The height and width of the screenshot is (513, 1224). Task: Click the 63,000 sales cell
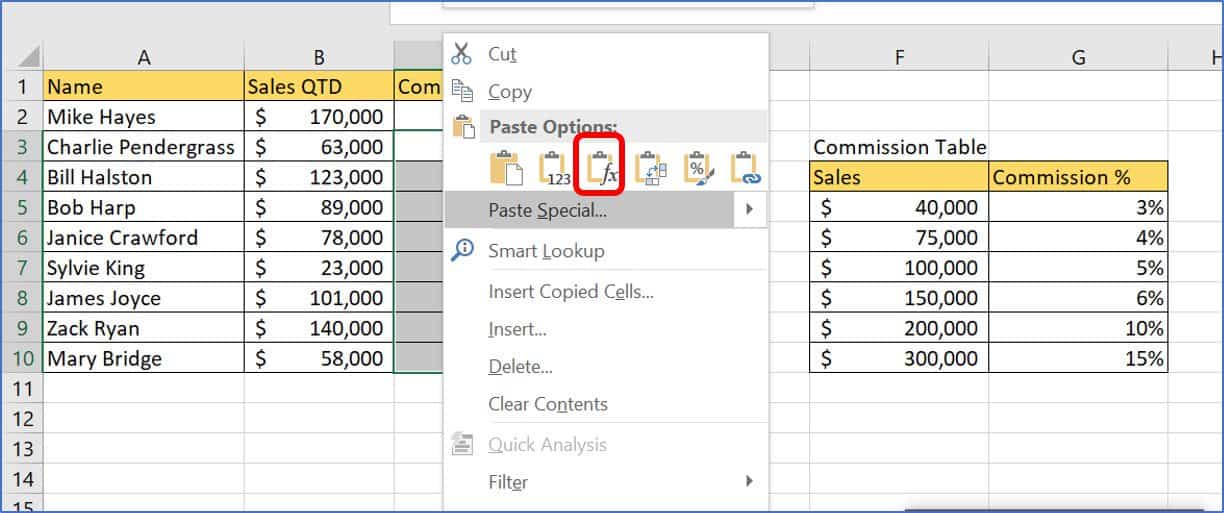[319, 147]
